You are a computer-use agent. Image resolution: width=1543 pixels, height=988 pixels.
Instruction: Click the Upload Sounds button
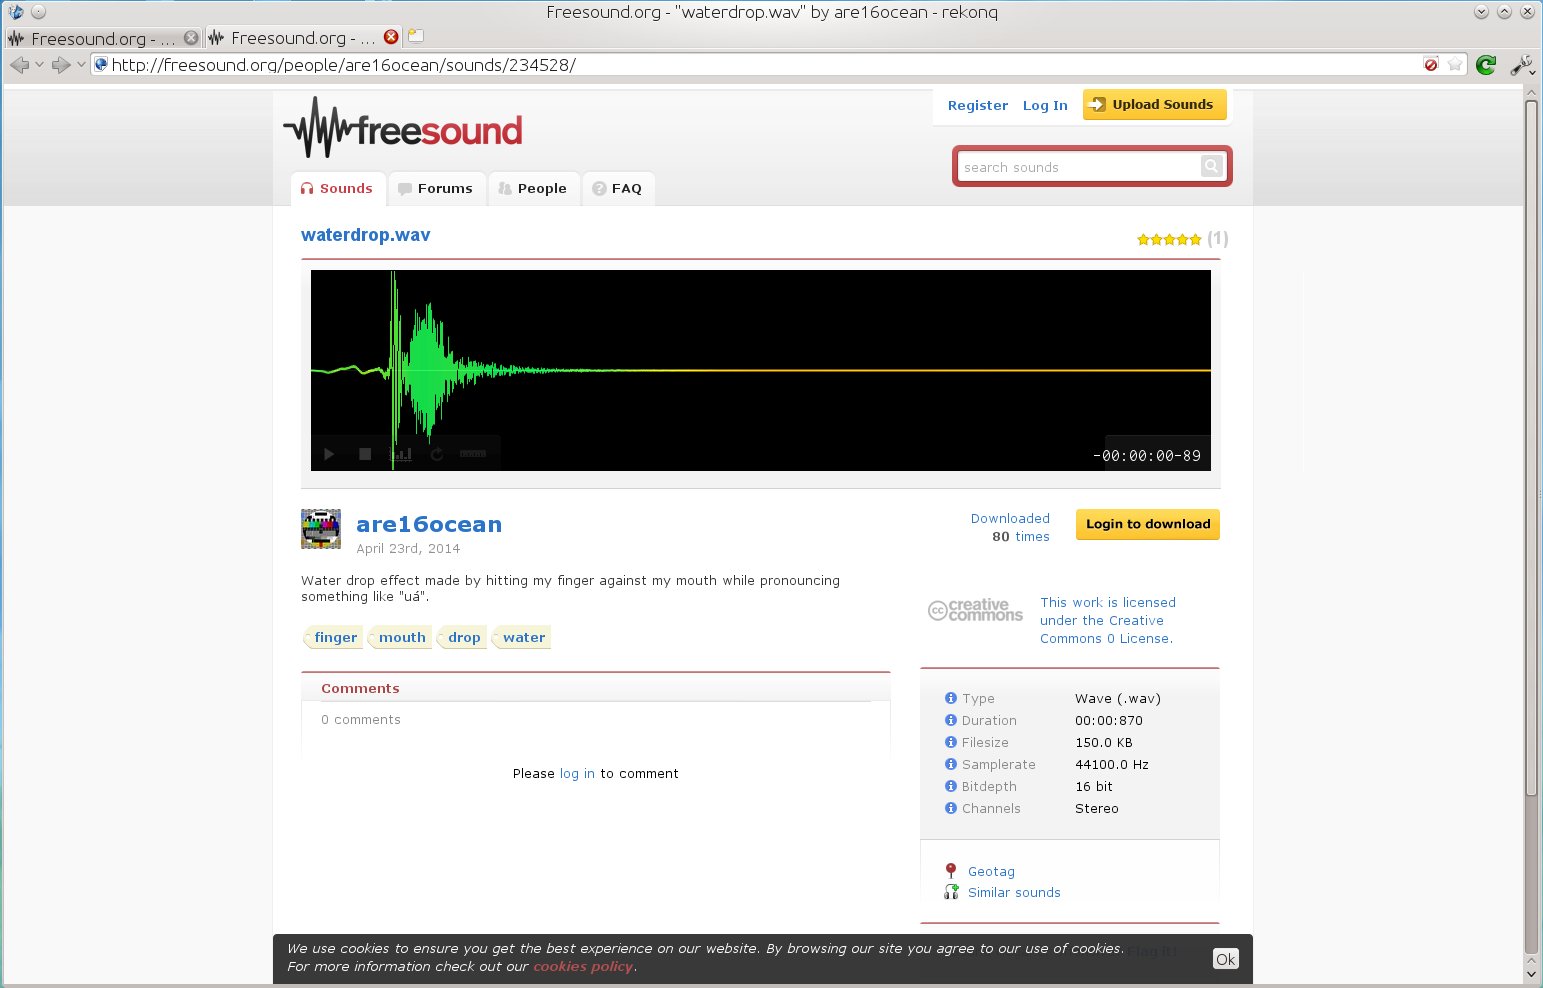[1154, 104]
